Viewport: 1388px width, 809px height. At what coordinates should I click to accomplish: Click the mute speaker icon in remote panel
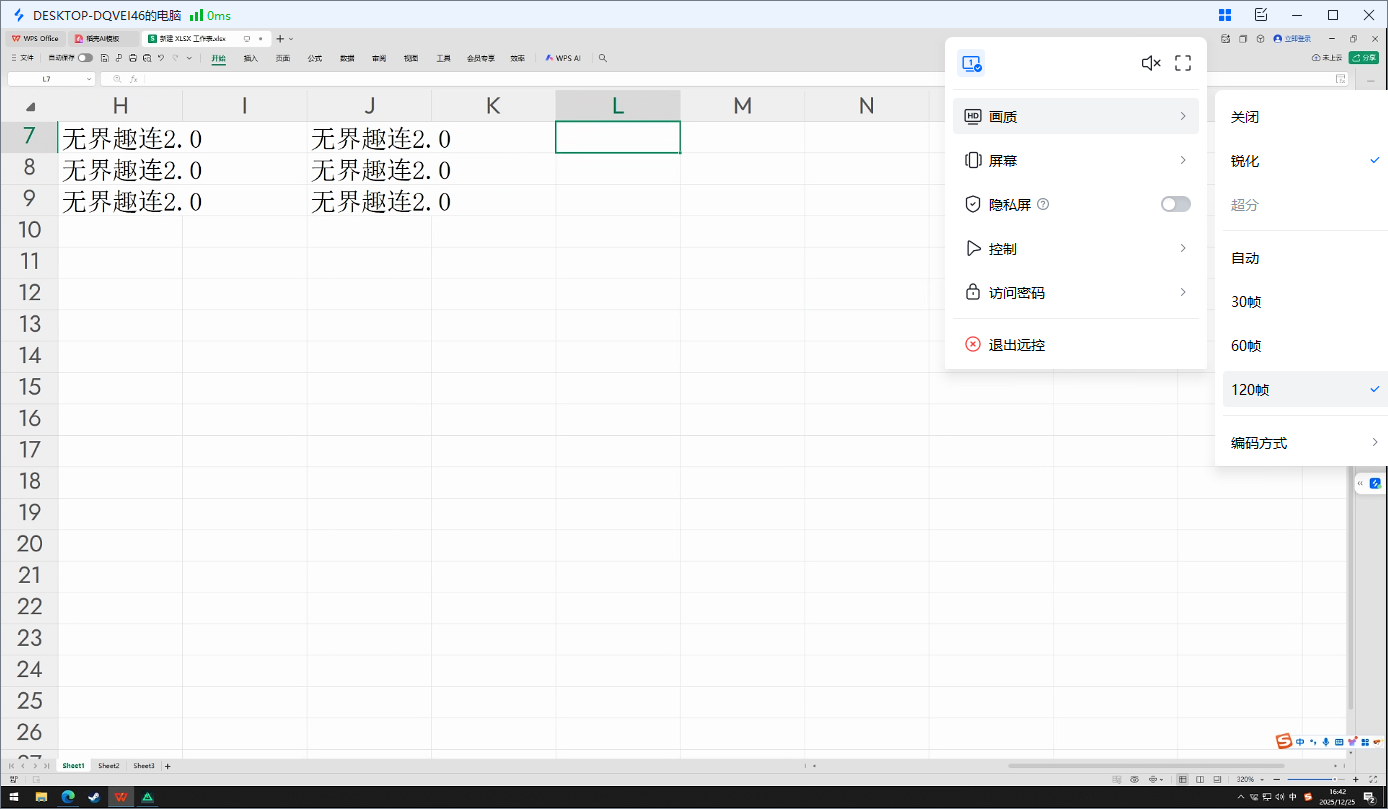coord(1150,64)
